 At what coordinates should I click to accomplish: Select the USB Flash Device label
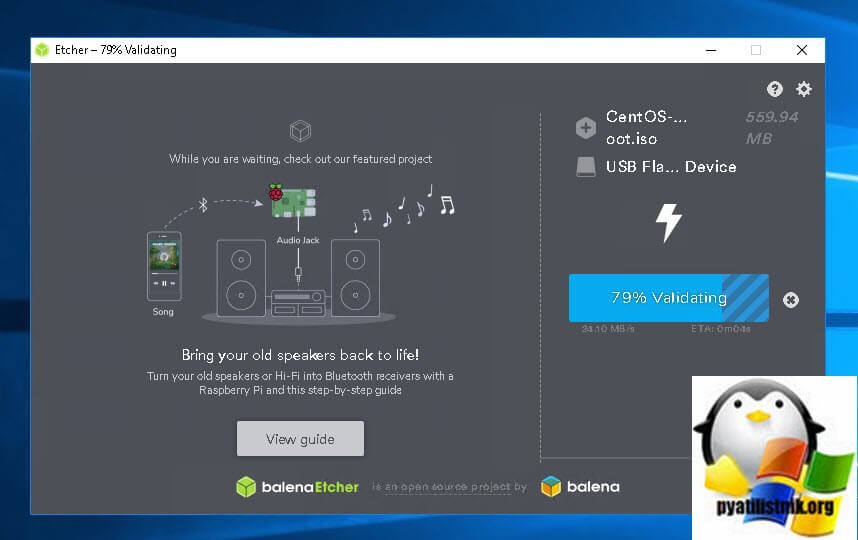tap(671, 167)
